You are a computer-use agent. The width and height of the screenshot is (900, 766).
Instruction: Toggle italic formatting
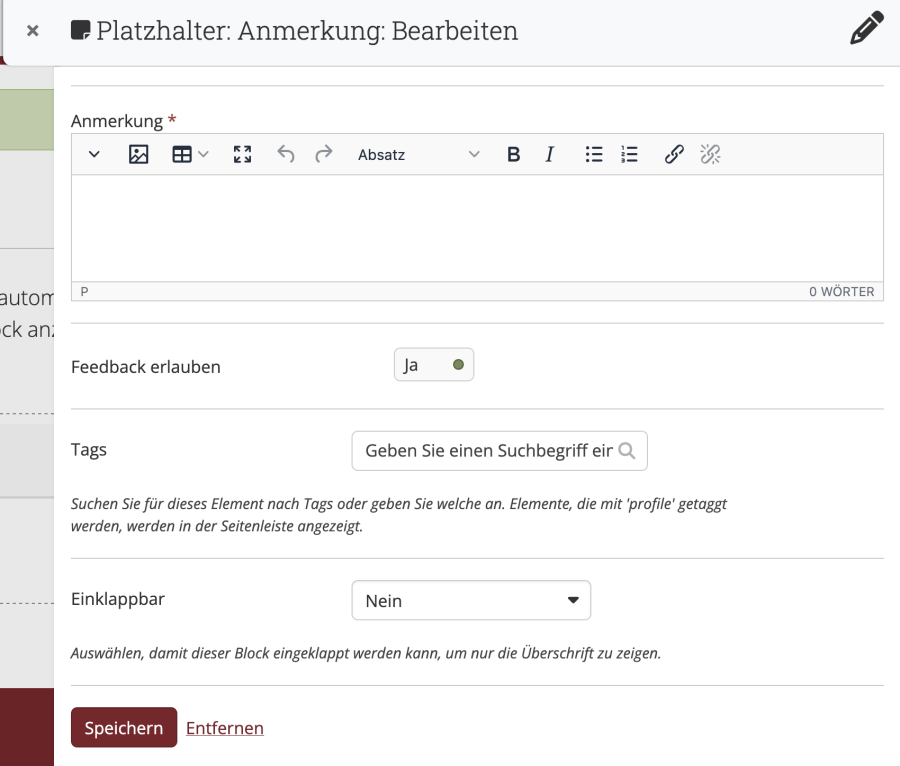click(549, 155)
